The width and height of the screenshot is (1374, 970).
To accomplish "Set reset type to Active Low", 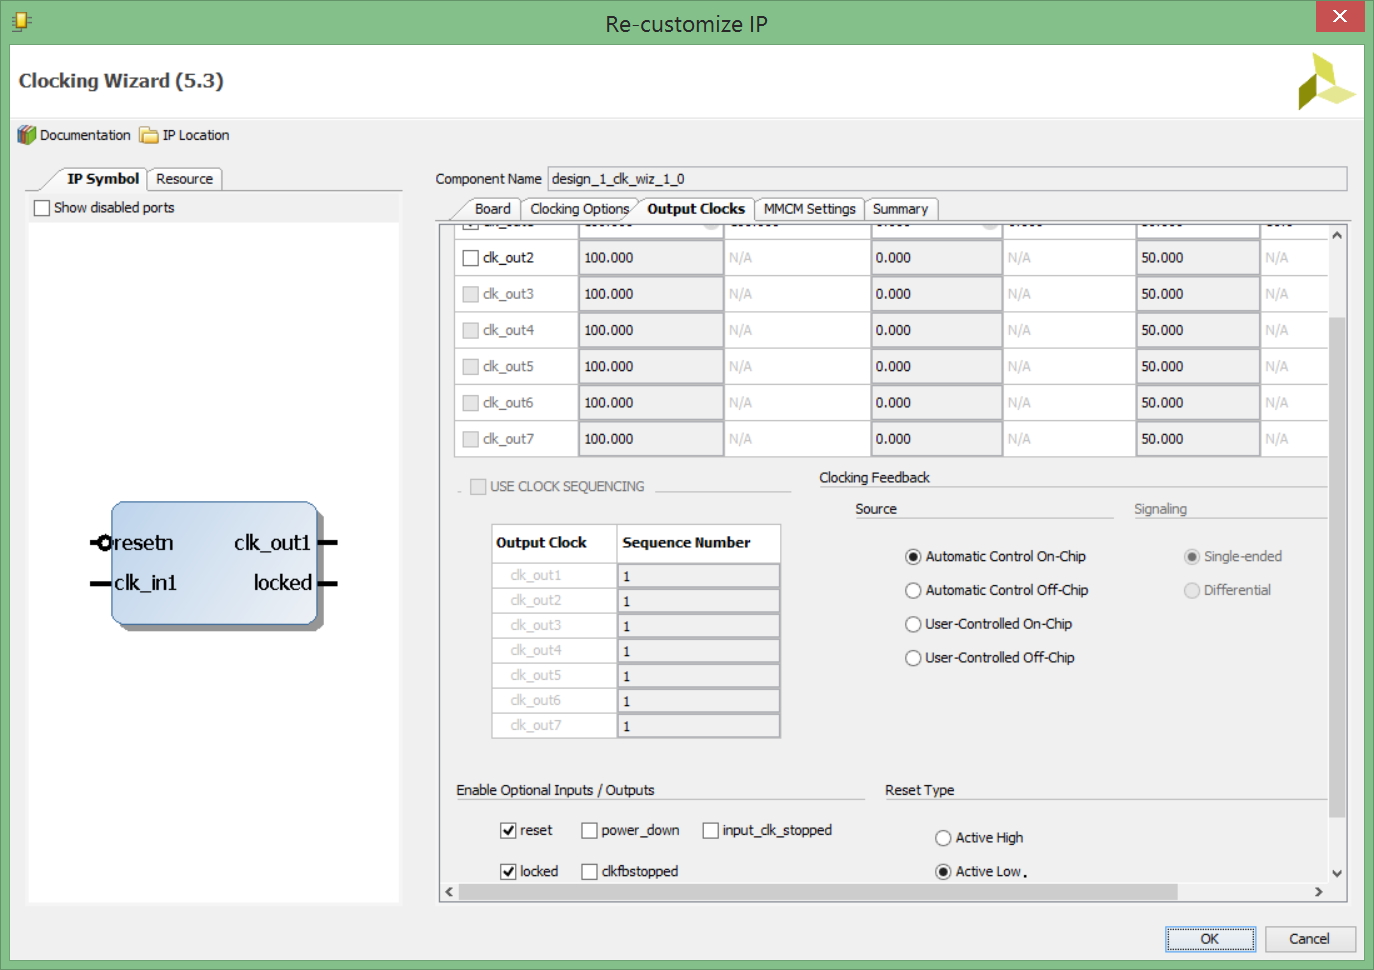I will click(943, 872).
